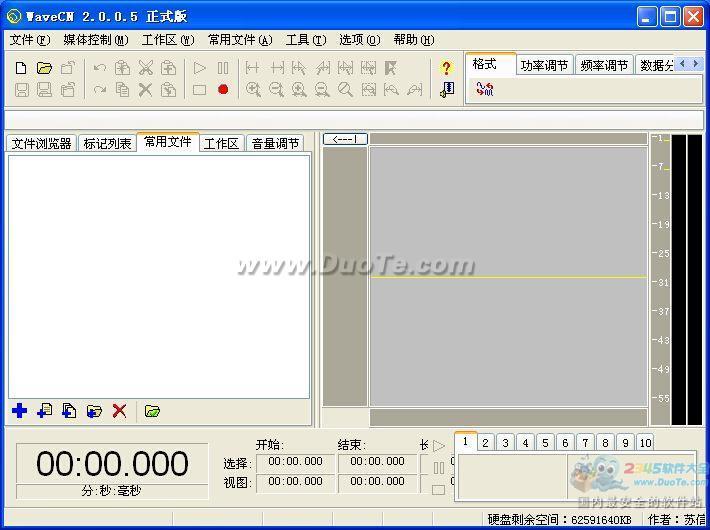Click the add current file icon beside plus

(44, 411)
